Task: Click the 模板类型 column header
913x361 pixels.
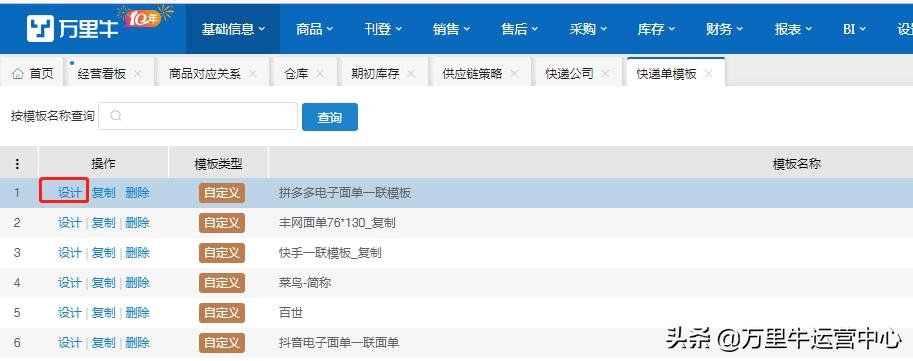Action: pyautogui.click(x=218, y=164)
